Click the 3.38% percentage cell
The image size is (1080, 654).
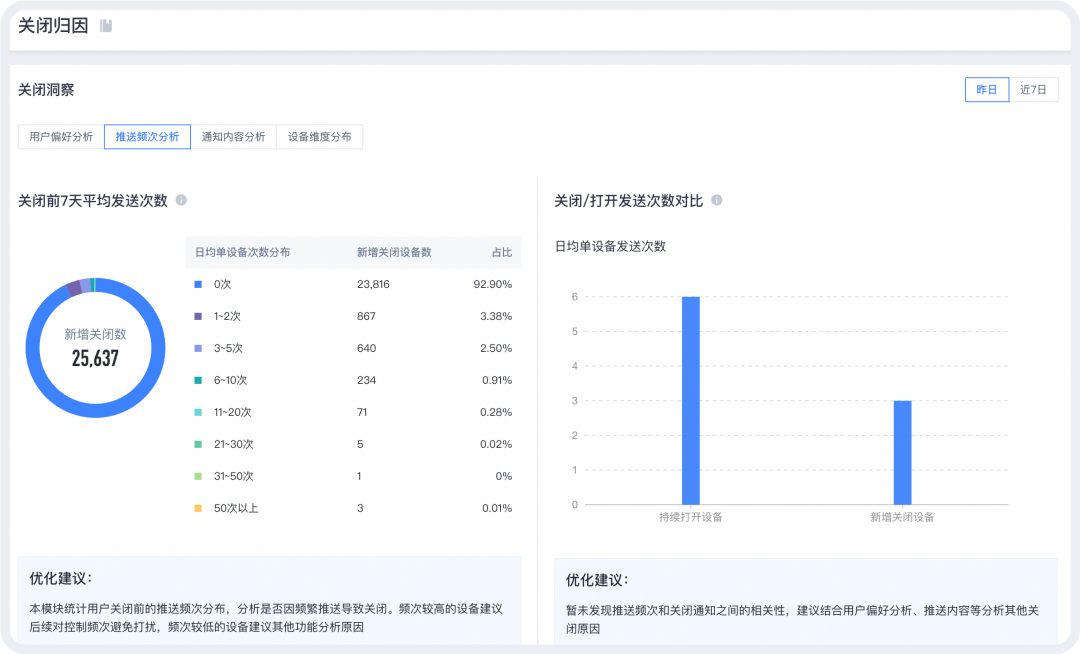click(x=496, y=316)
